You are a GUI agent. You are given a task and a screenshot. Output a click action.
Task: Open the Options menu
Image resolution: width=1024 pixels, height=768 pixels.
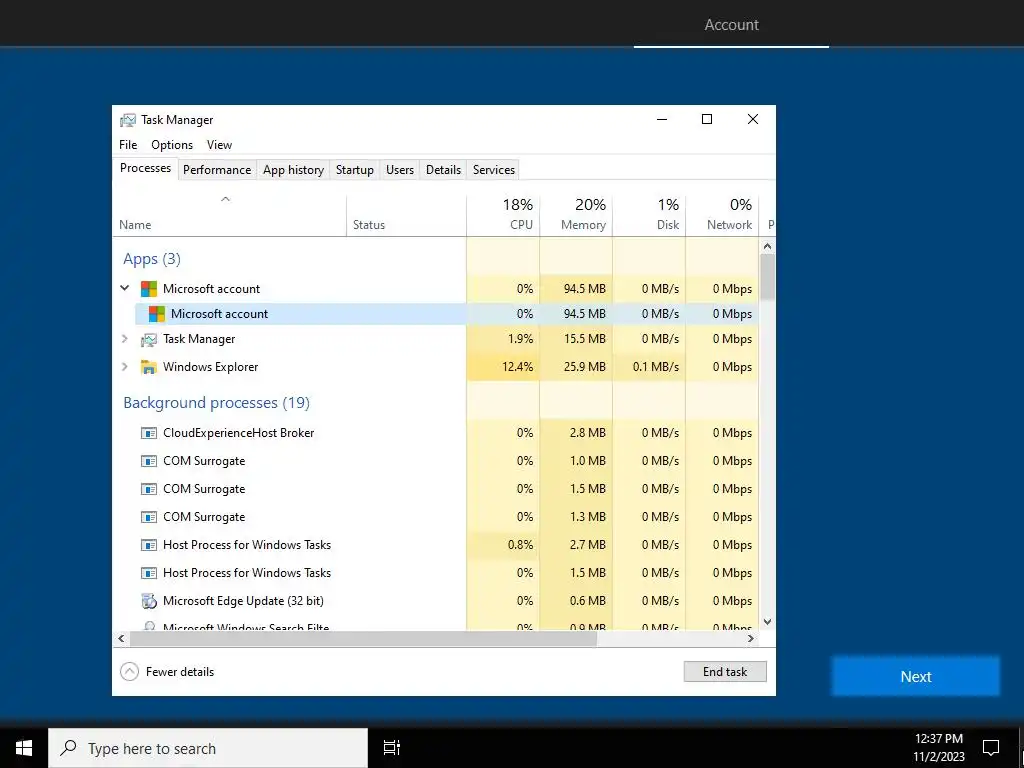click(x=172, y=145)
